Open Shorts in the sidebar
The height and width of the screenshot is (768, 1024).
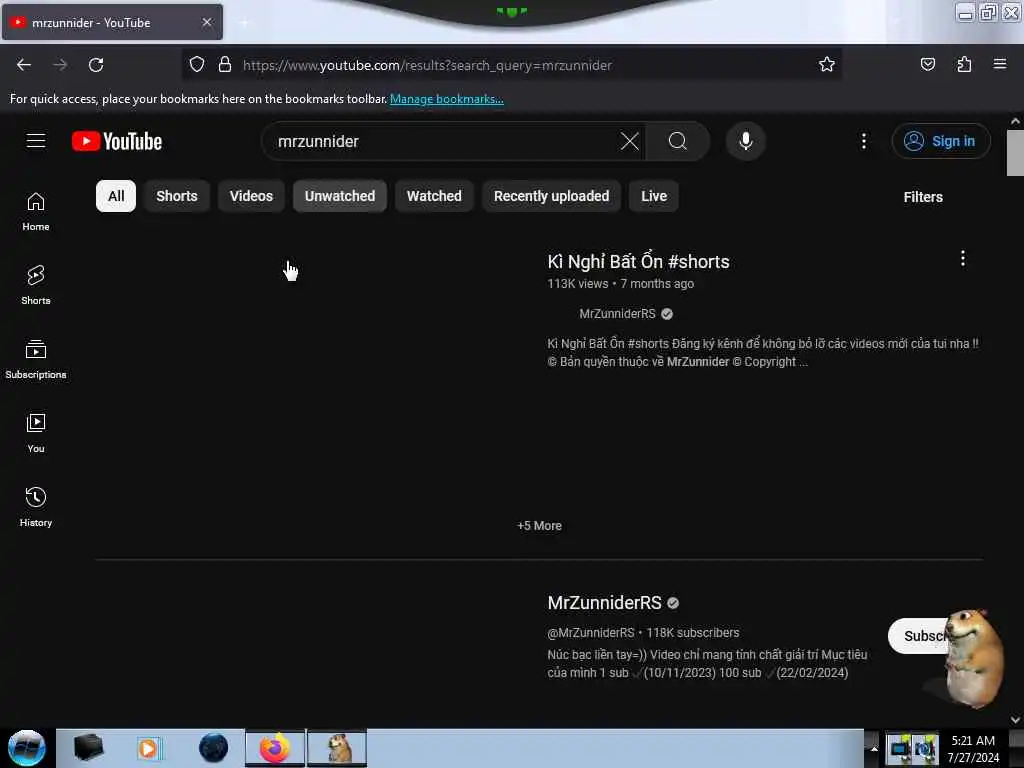pos(36,285)
